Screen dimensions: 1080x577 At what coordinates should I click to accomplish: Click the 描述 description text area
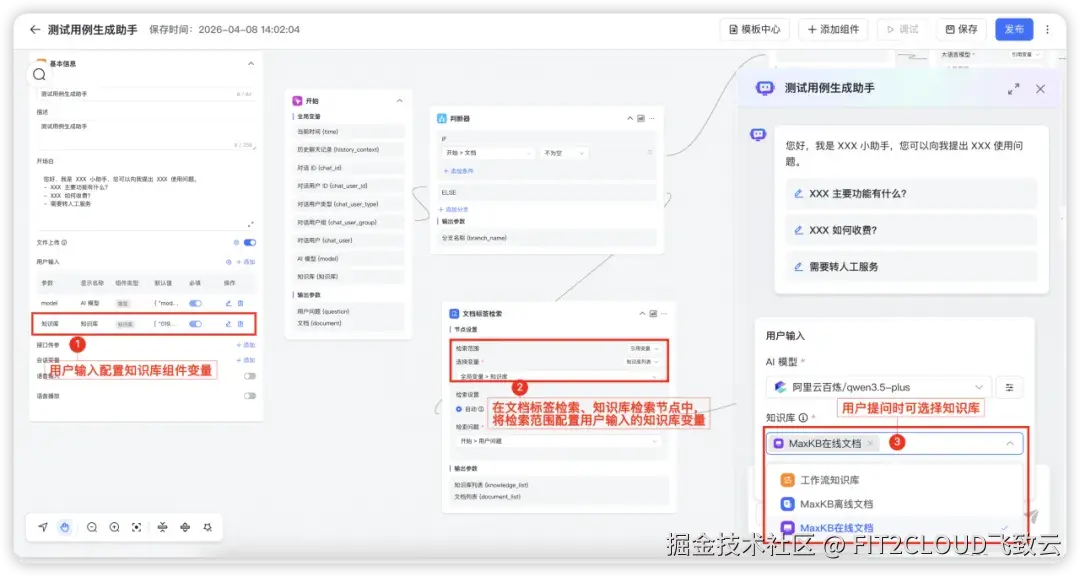click(146, 134)
